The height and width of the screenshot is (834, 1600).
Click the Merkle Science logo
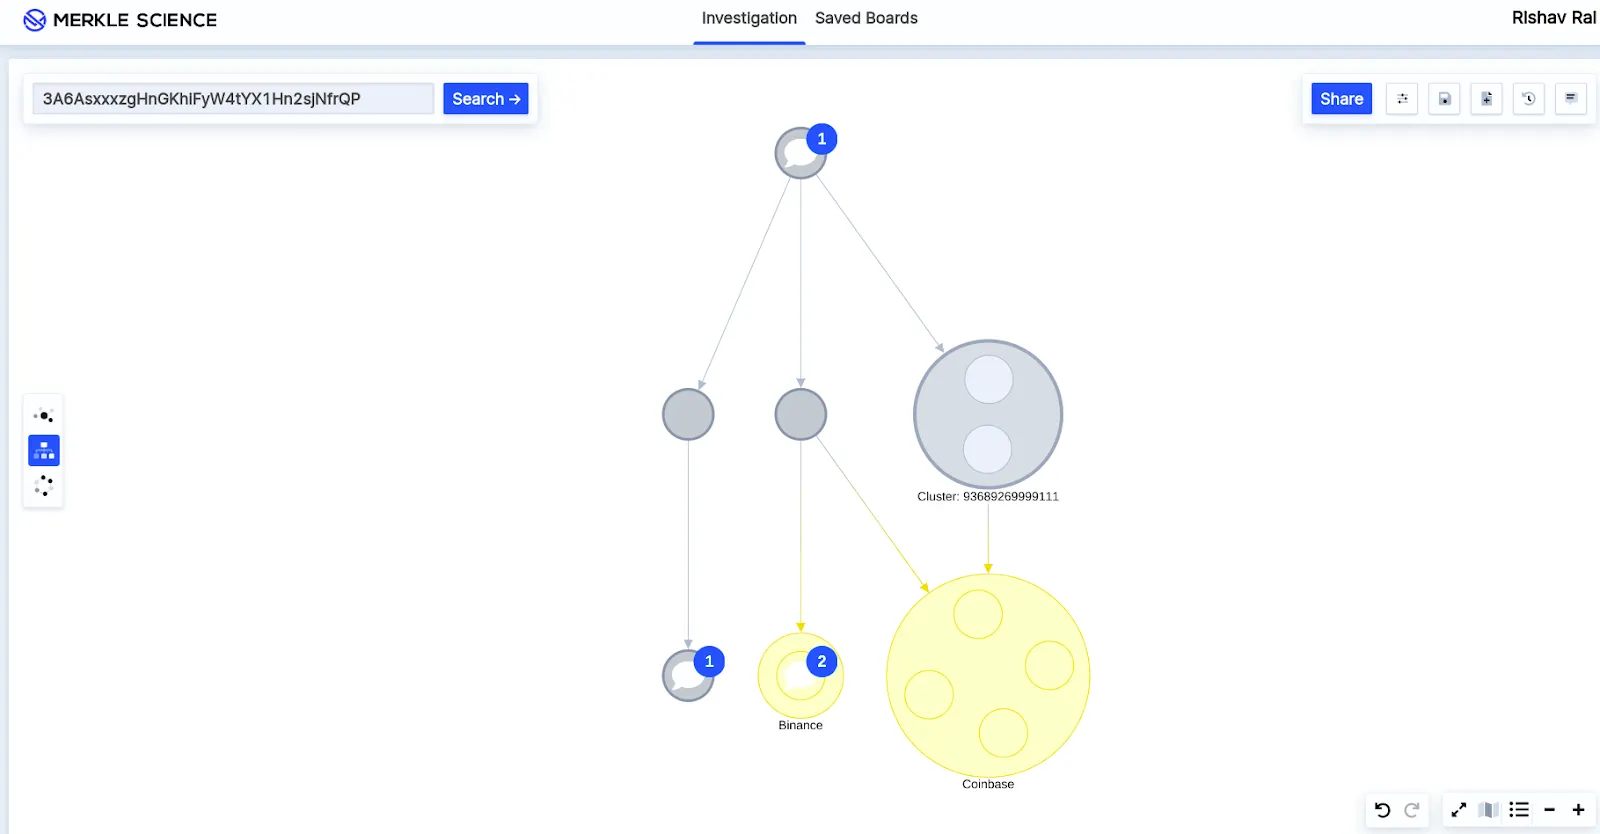[x=120, y=20]
